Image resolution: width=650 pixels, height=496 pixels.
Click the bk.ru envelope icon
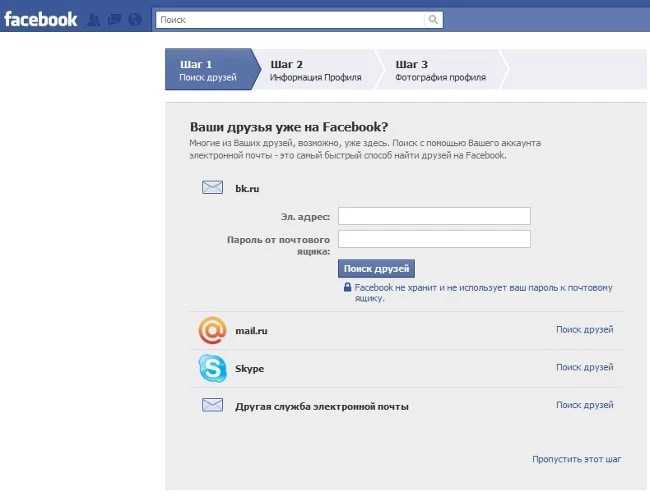click(212, 187)
